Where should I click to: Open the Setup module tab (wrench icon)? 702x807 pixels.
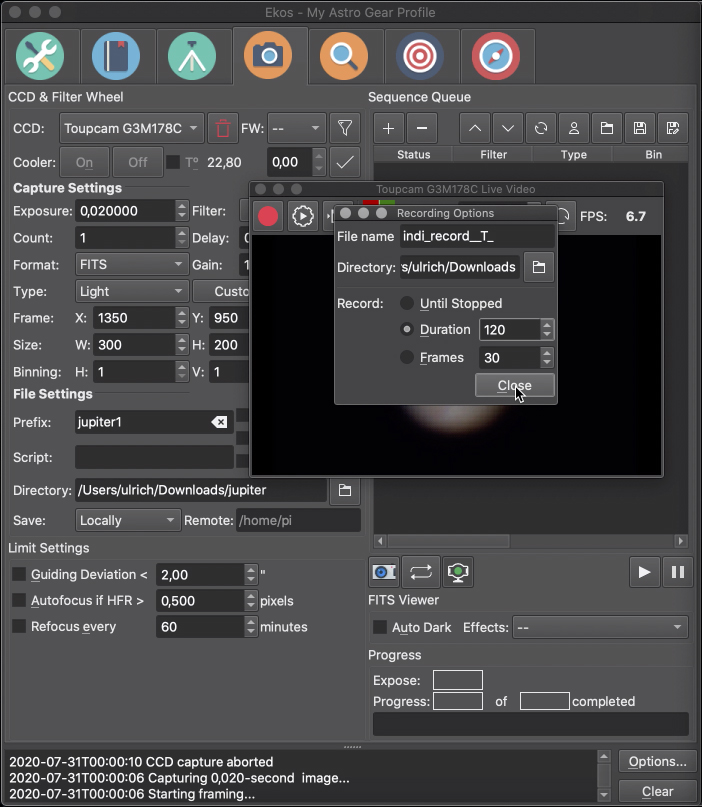click(40, 56)
